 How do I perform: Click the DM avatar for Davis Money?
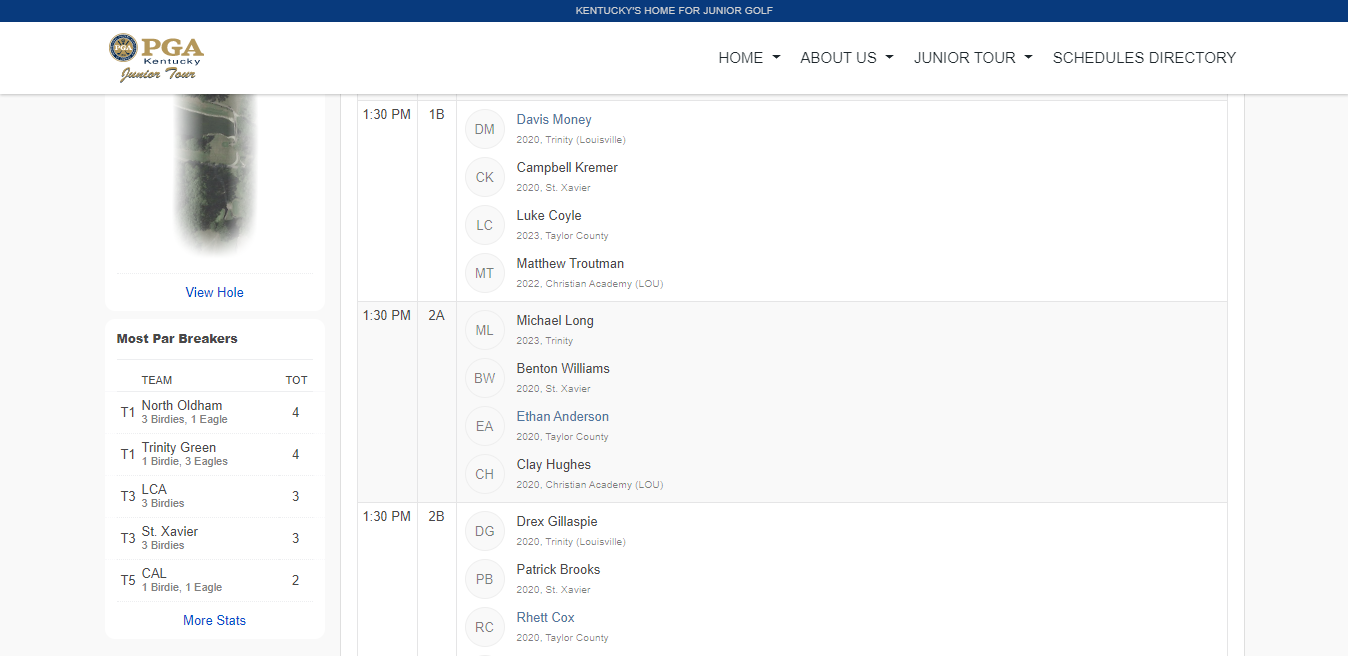pos(485,129)
